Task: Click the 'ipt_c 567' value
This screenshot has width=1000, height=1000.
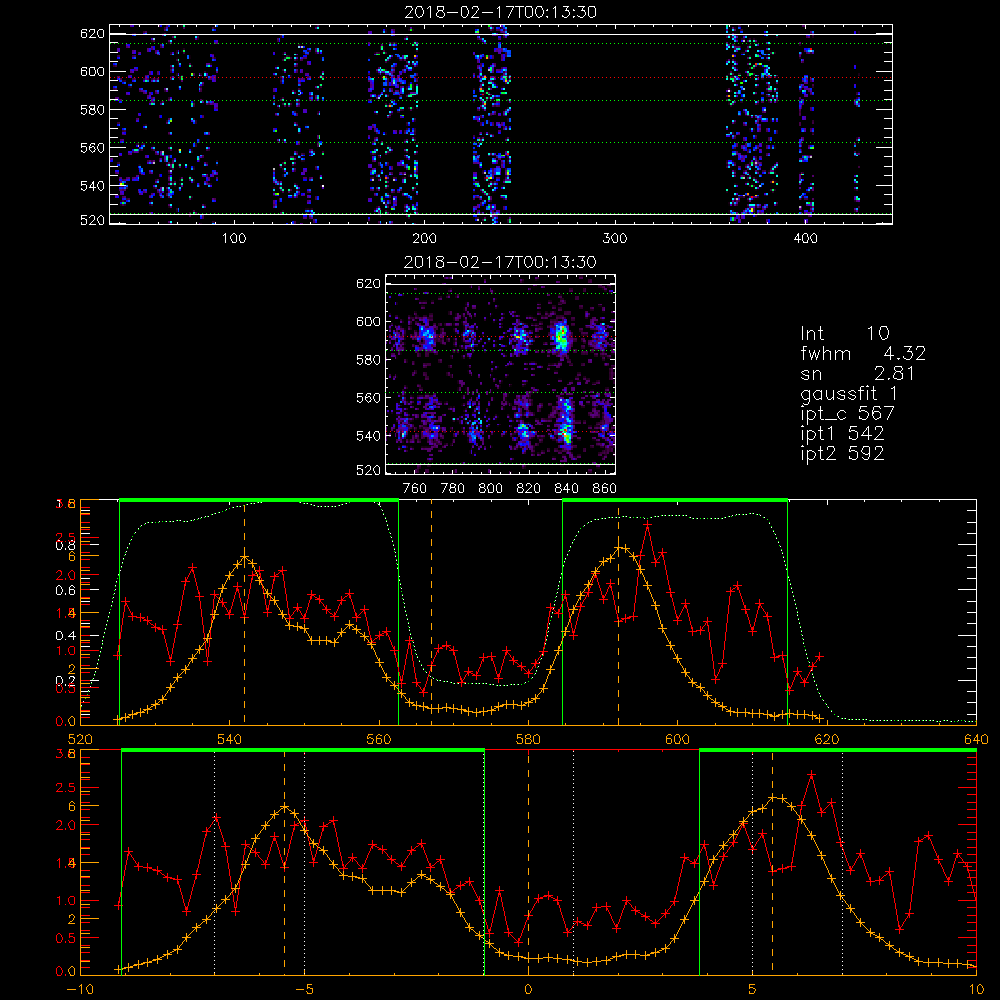Action: pos(848,414)
